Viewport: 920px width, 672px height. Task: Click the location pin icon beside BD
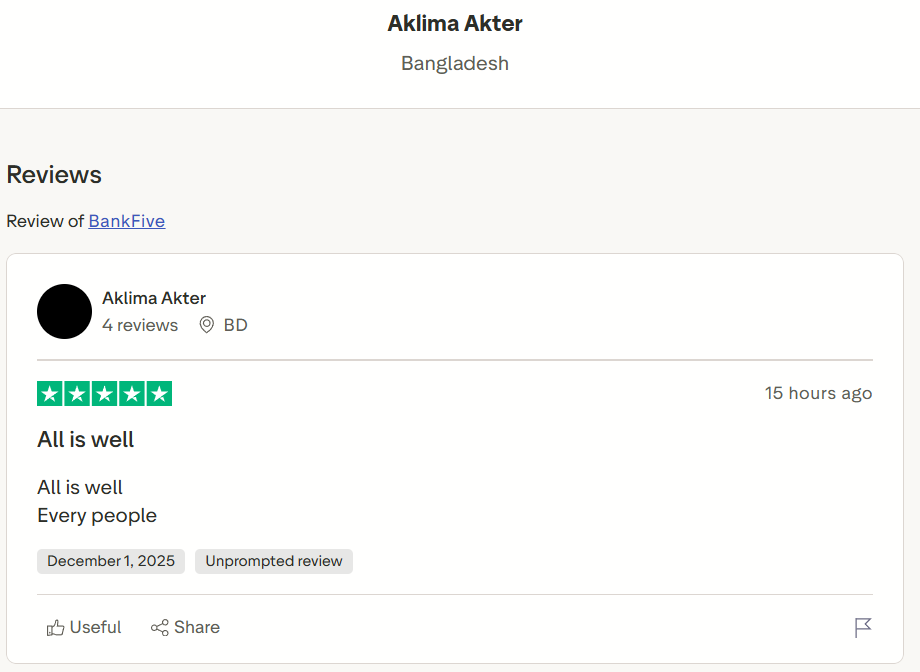[x=207, y=325]
